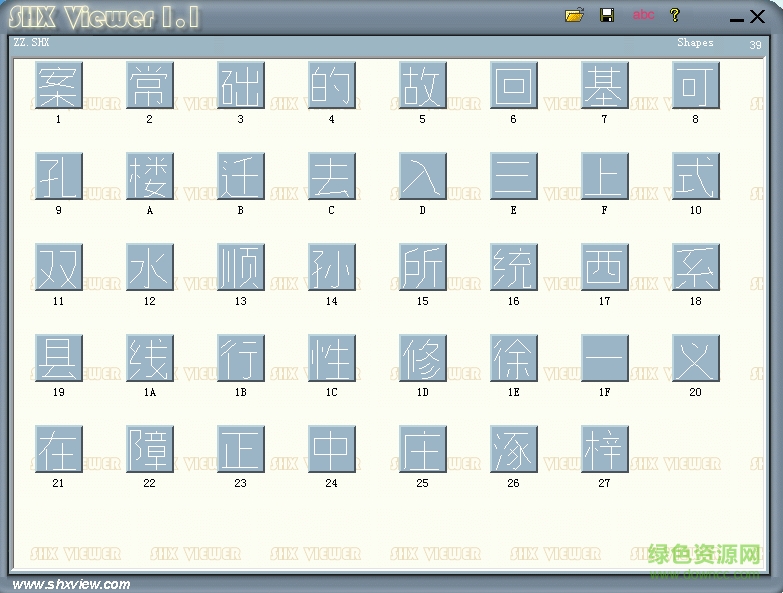Choose shape thumbnail numbered 12
Screen dimensions: 783x593
click(x=149, y=268)
